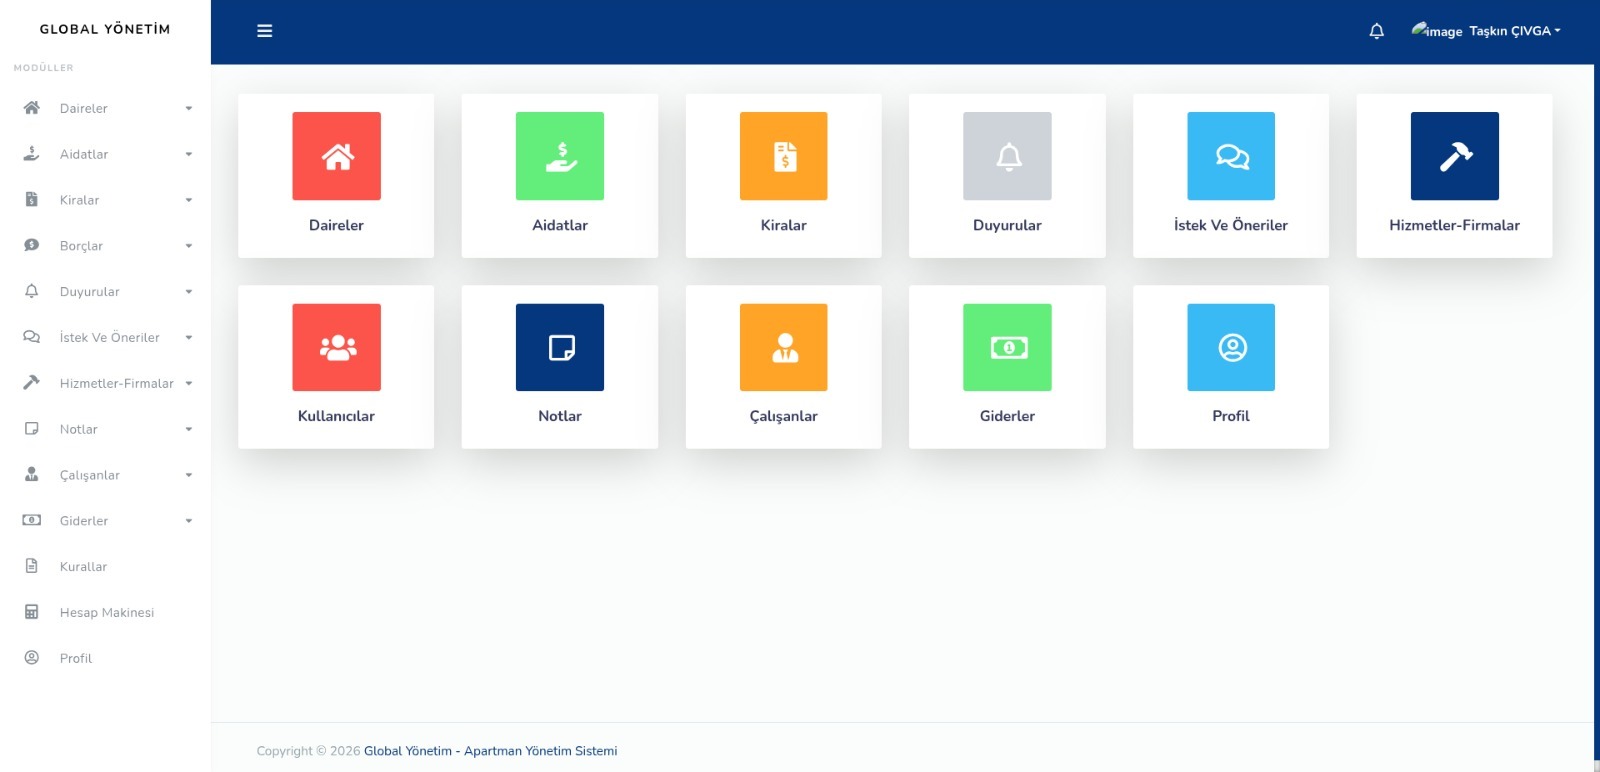Open the orange Kiralar invoice tile icon
This screenshot has height=772, width=1600.
click(783, 156)
